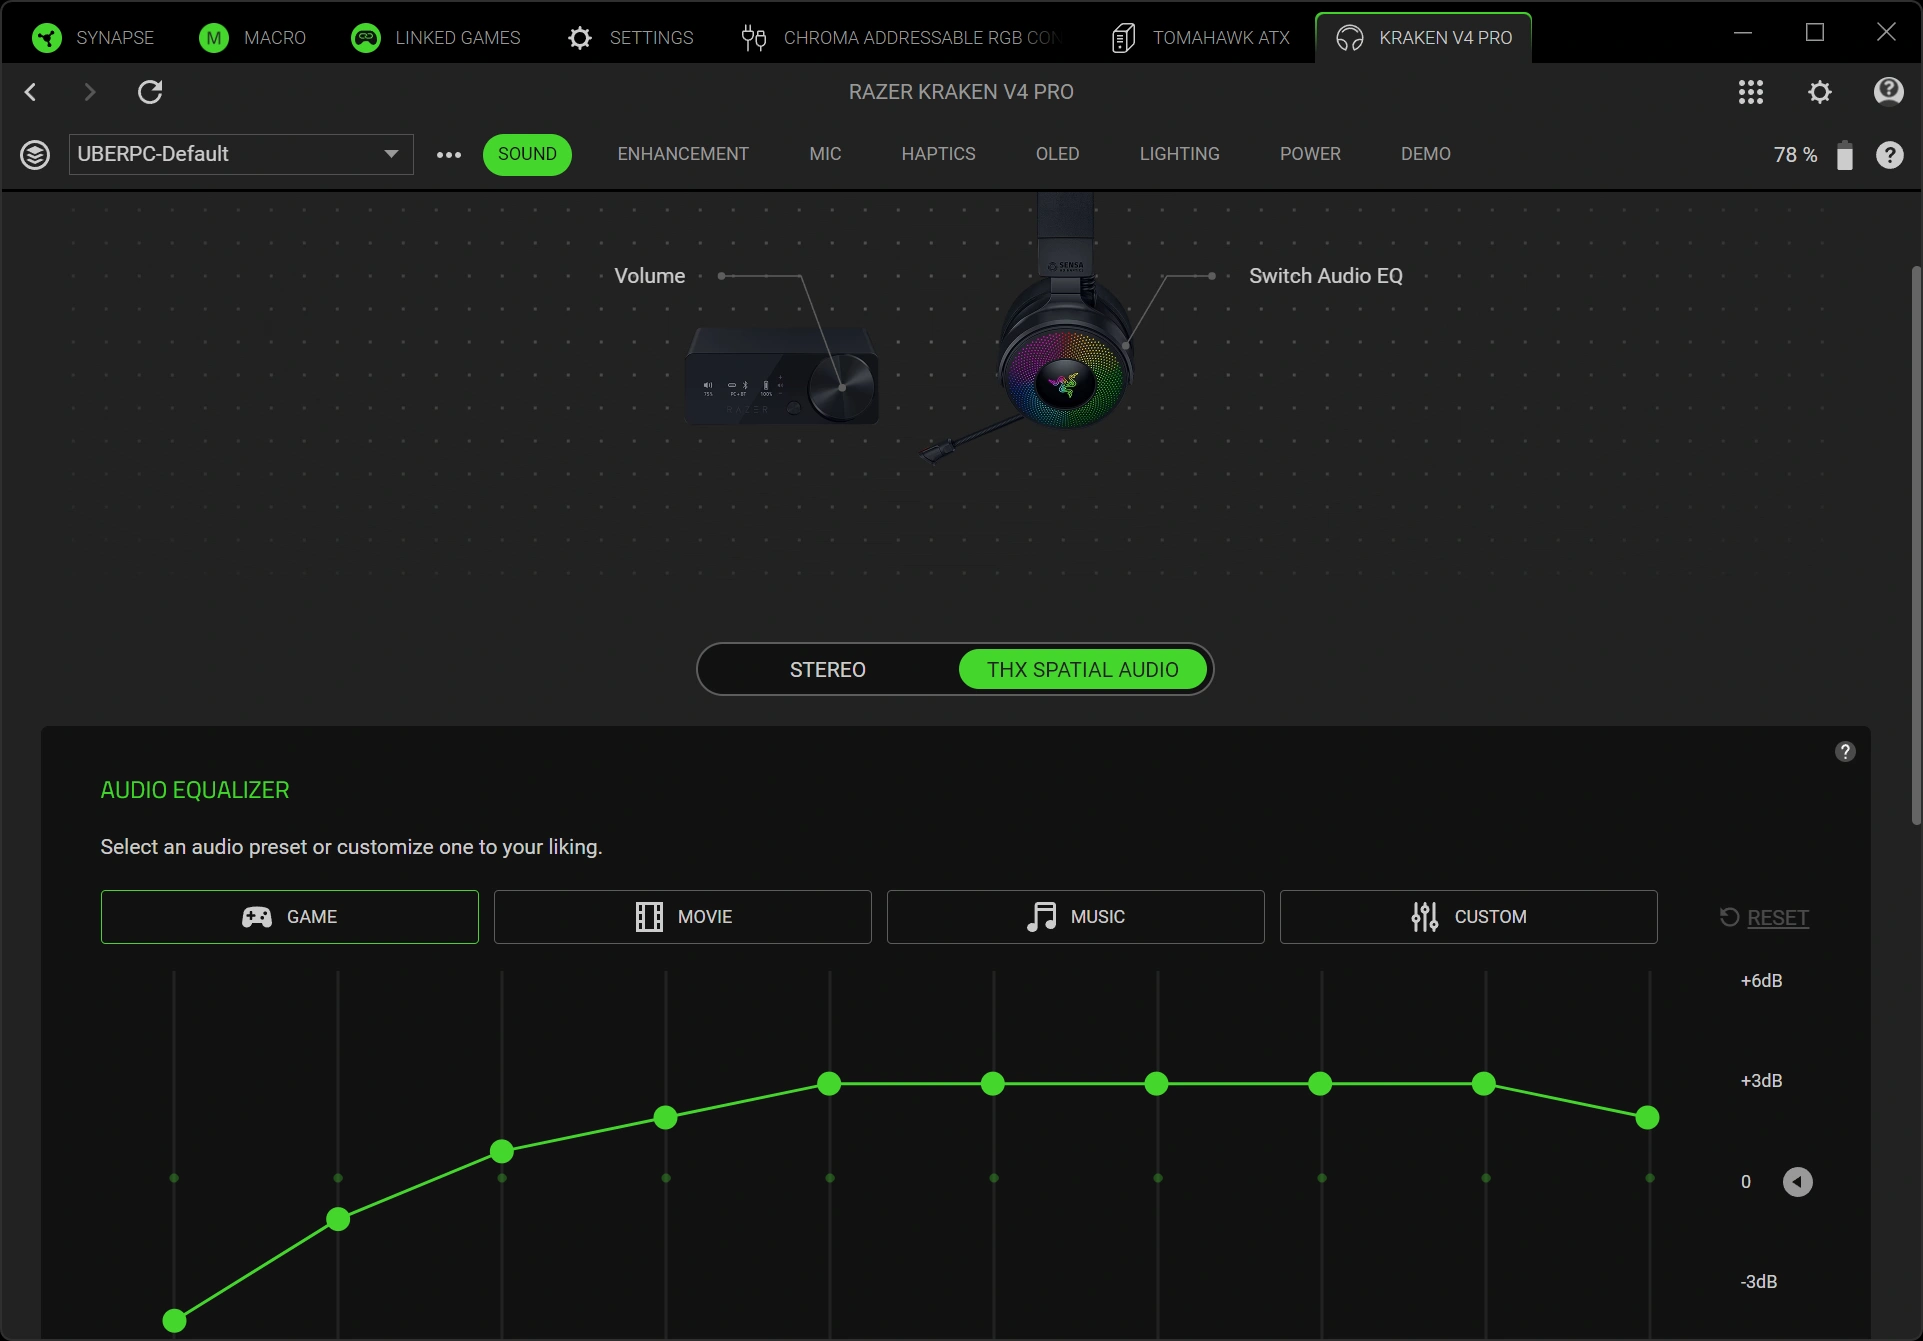Go to the ENHANCEMENT section

tap(683, 154)
